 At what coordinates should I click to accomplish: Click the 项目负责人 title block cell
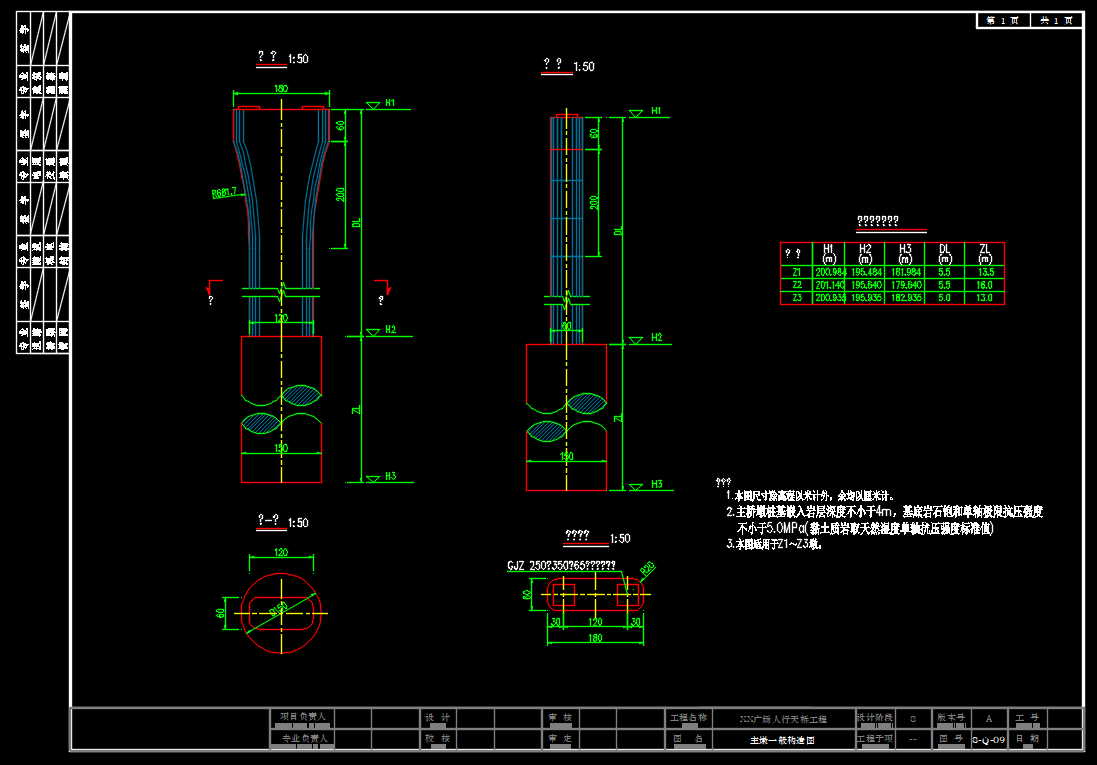(302, 717)
